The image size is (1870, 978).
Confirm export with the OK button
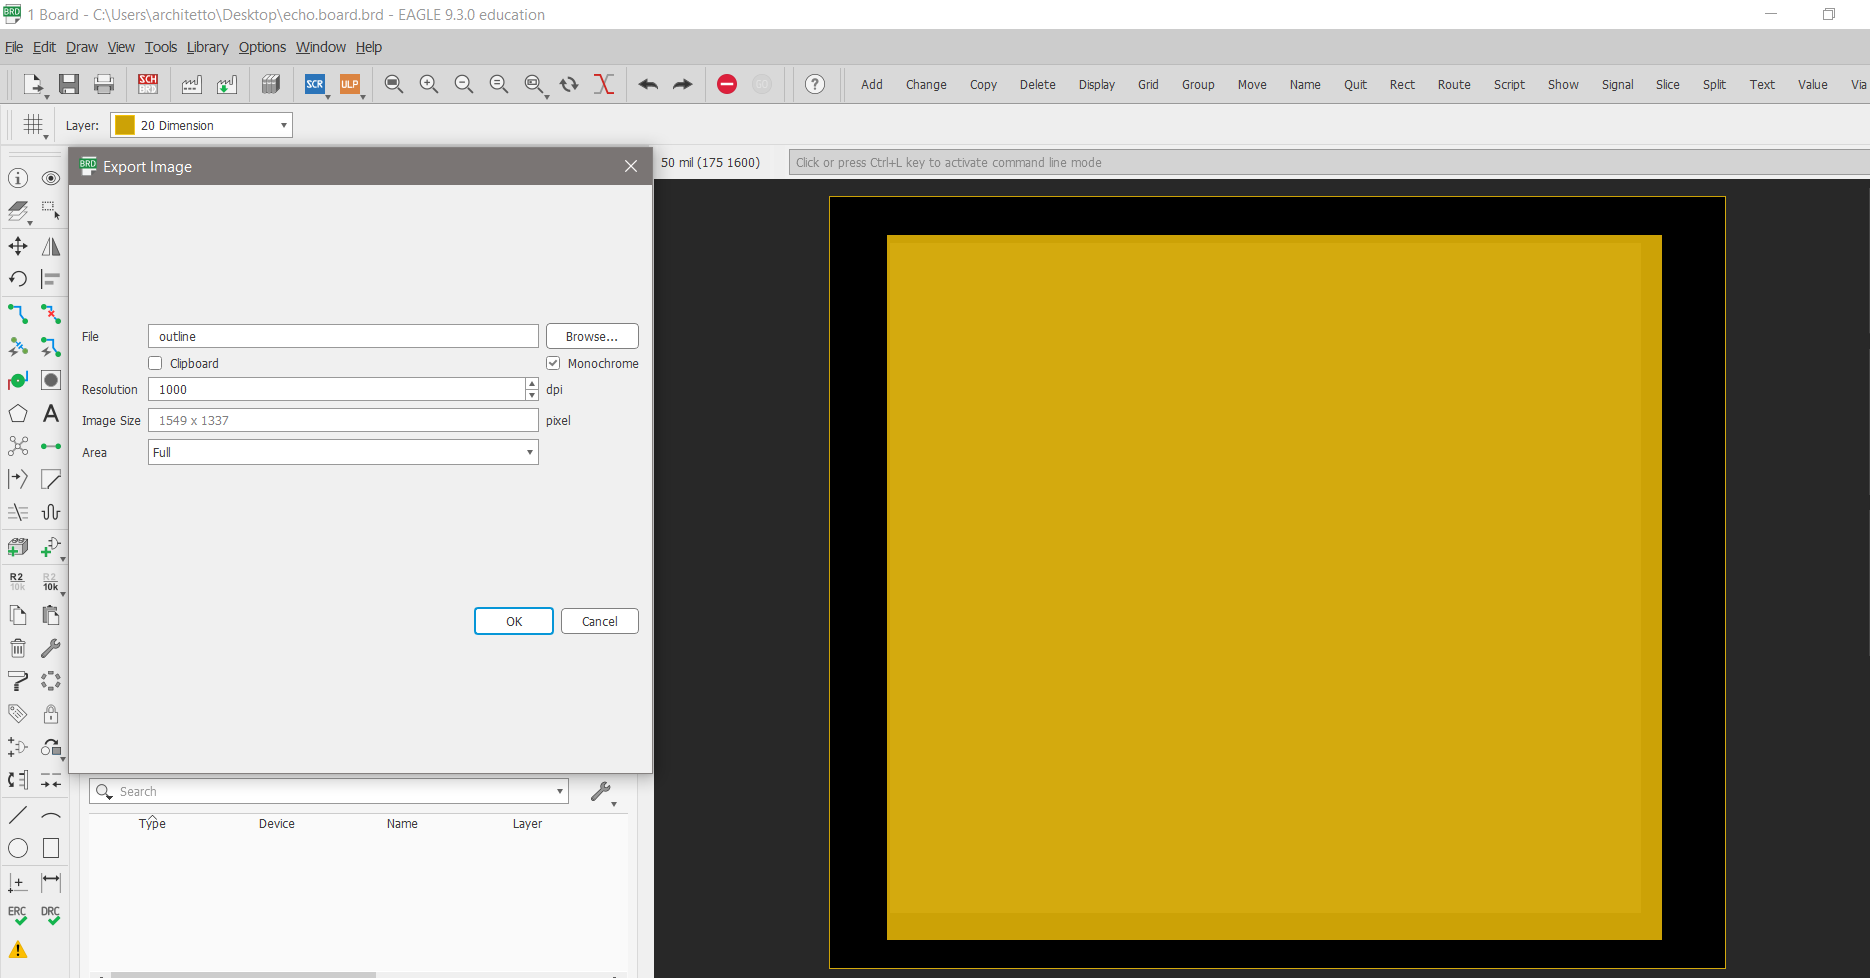514,621
